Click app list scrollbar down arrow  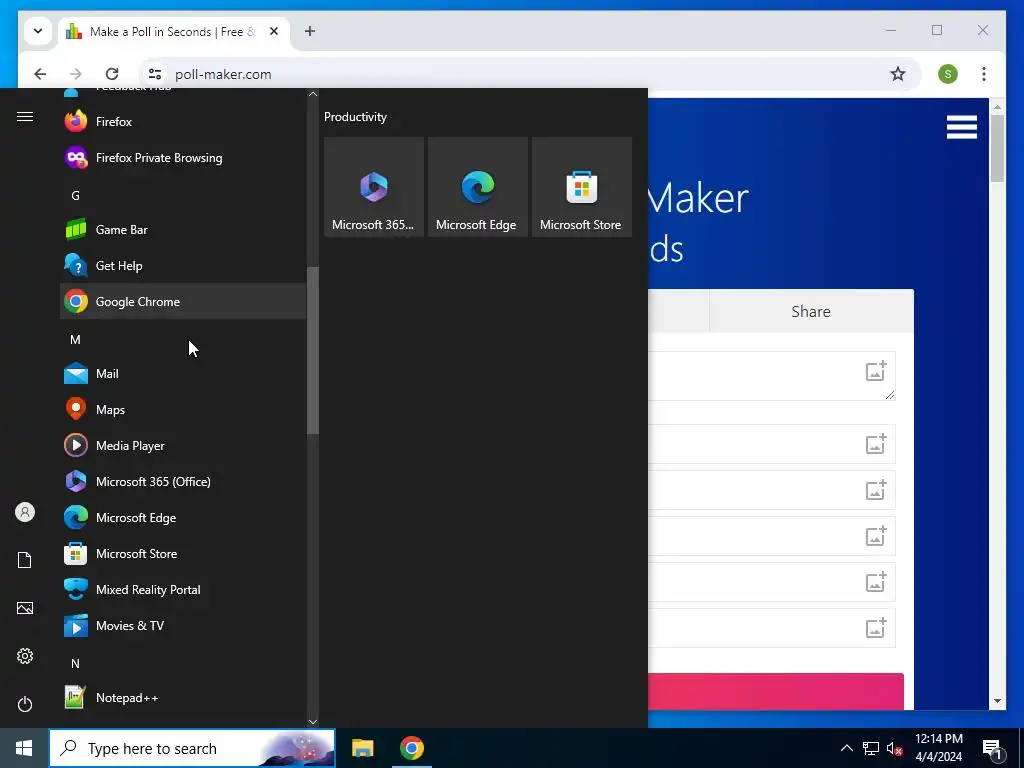[x=313, y=722]
